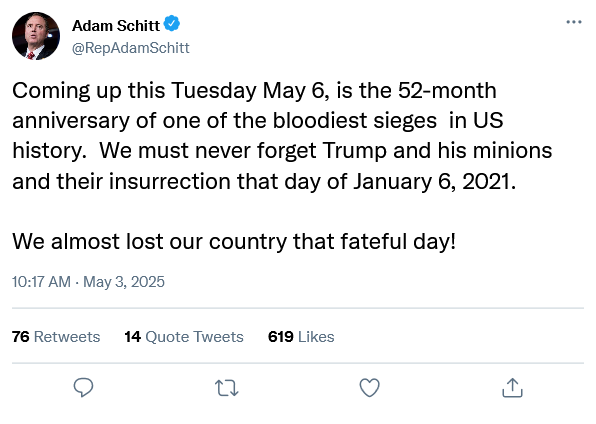View the 76 Retweets list
Viewport: 596px width, 424px height.
tap(56, 337)
